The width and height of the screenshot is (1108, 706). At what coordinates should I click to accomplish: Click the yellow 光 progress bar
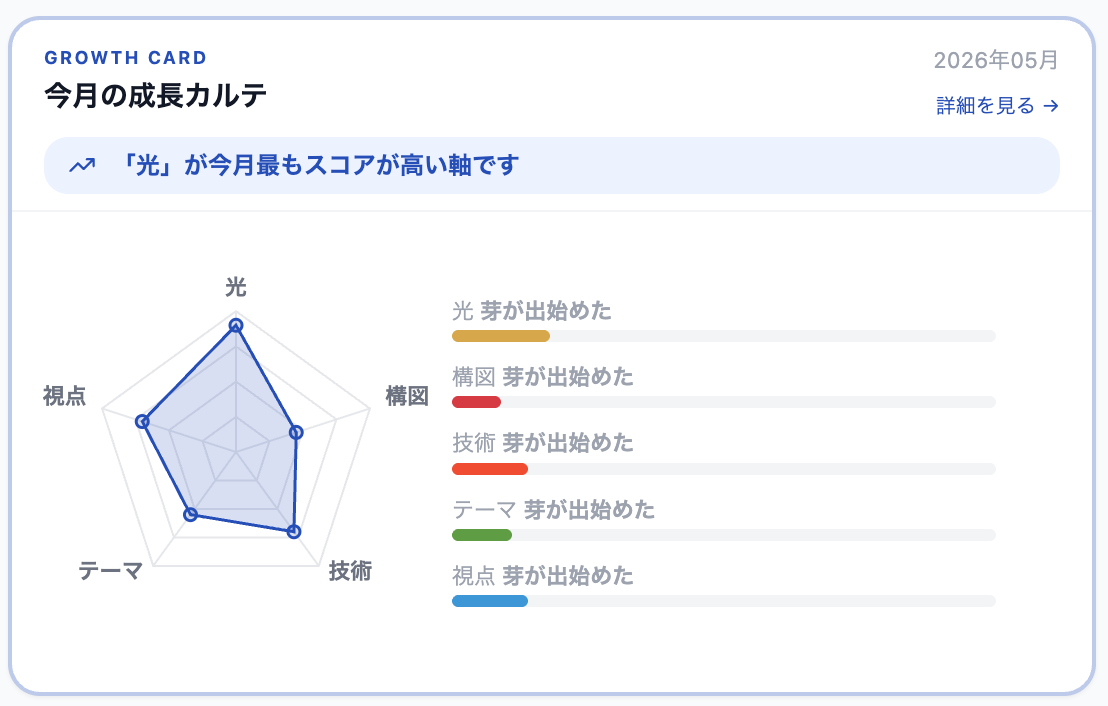point(501,336)
